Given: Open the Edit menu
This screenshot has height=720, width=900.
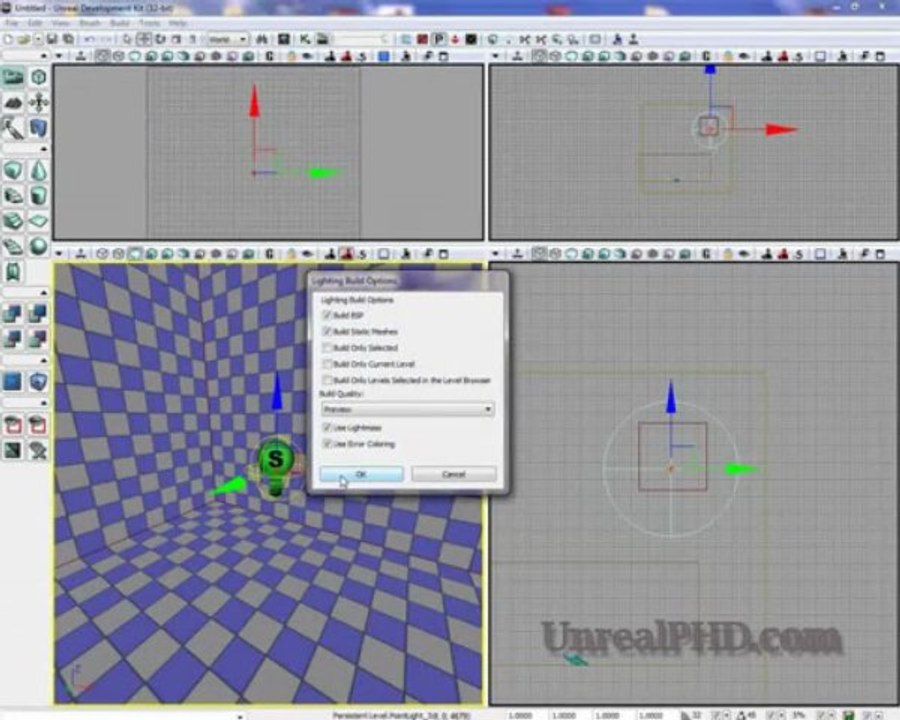Looking at the screenshot, I should coord(36,23).
